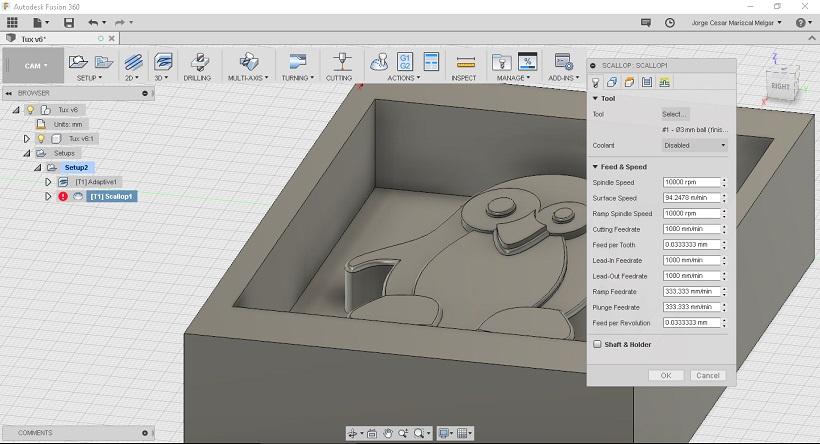Click the RIGHT face of the view cube
Viewport: 820px width, 444px height.
(x=780, y=86)
